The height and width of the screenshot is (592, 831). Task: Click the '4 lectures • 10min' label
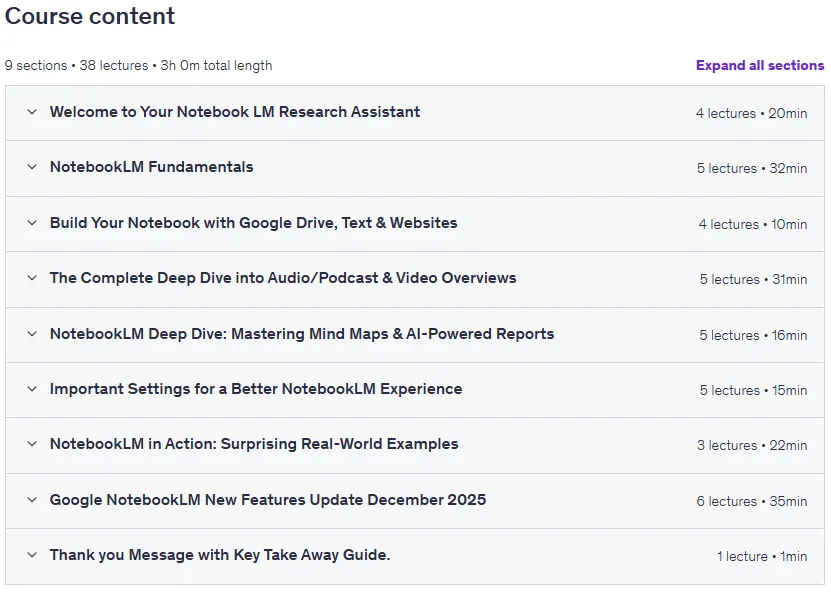pos(753,225)
